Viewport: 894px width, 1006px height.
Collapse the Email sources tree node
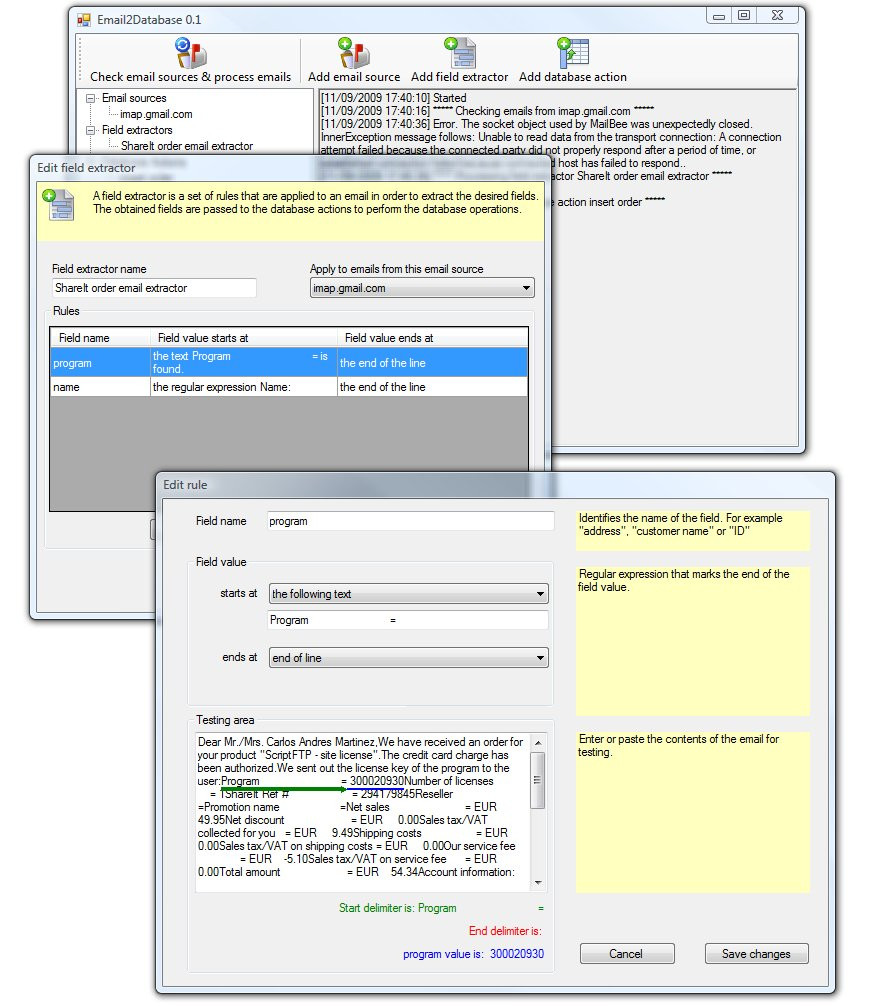91,98
